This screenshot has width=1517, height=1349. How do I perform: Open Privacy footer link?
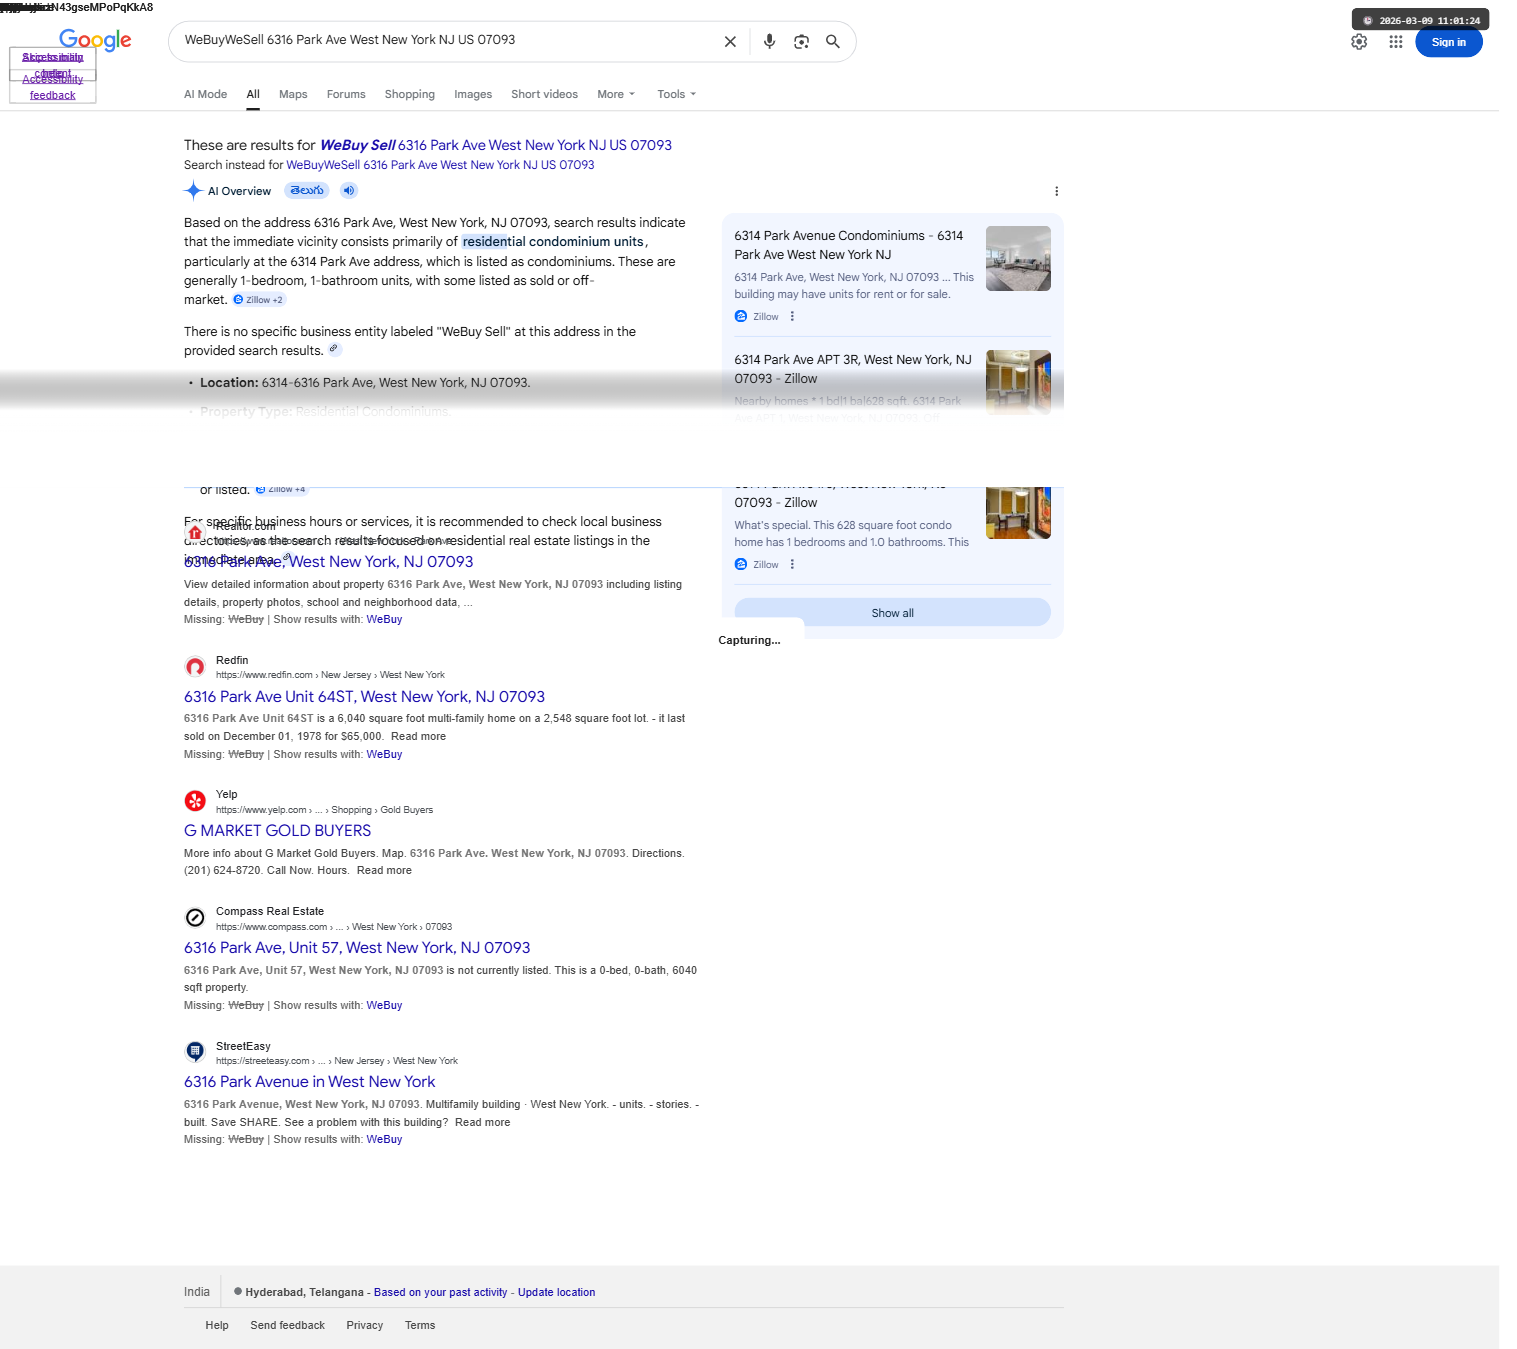(365, 1325)
